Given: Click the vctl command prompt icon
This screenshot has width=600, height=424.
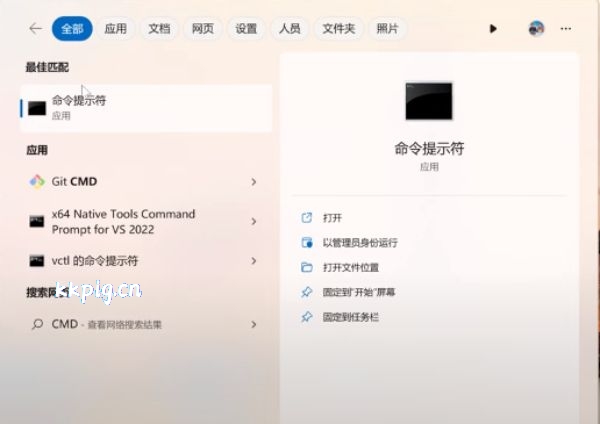Looking at the screenshot, I should tap(37, 261).
